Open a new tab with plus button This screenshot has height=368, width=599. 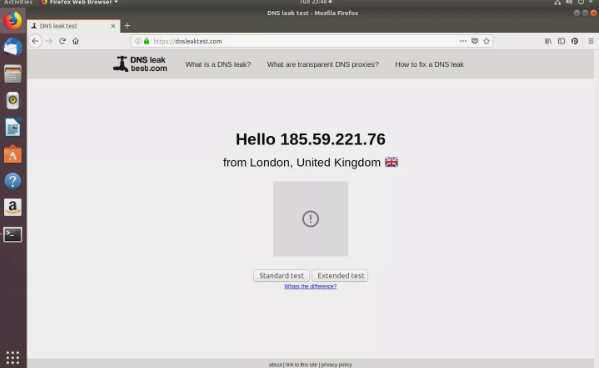pyautogui.click(x=127, y=26)
